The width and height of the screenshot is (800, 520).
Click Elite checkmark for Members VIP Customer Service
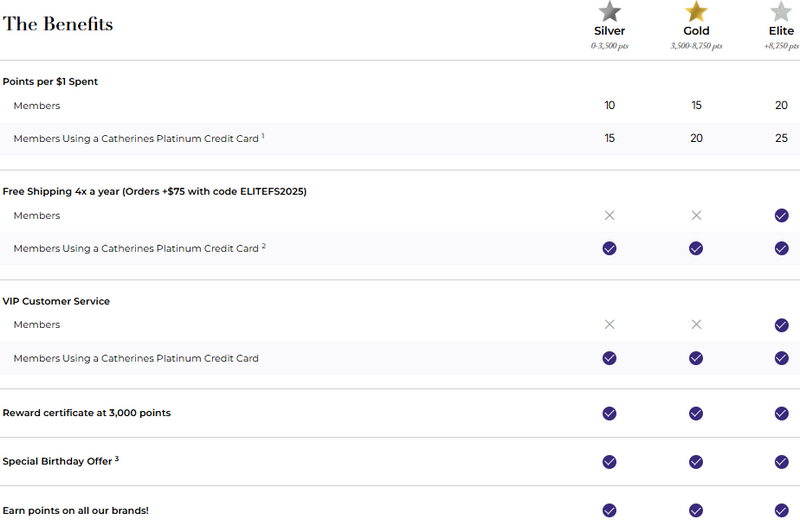[x=781, y=324]
